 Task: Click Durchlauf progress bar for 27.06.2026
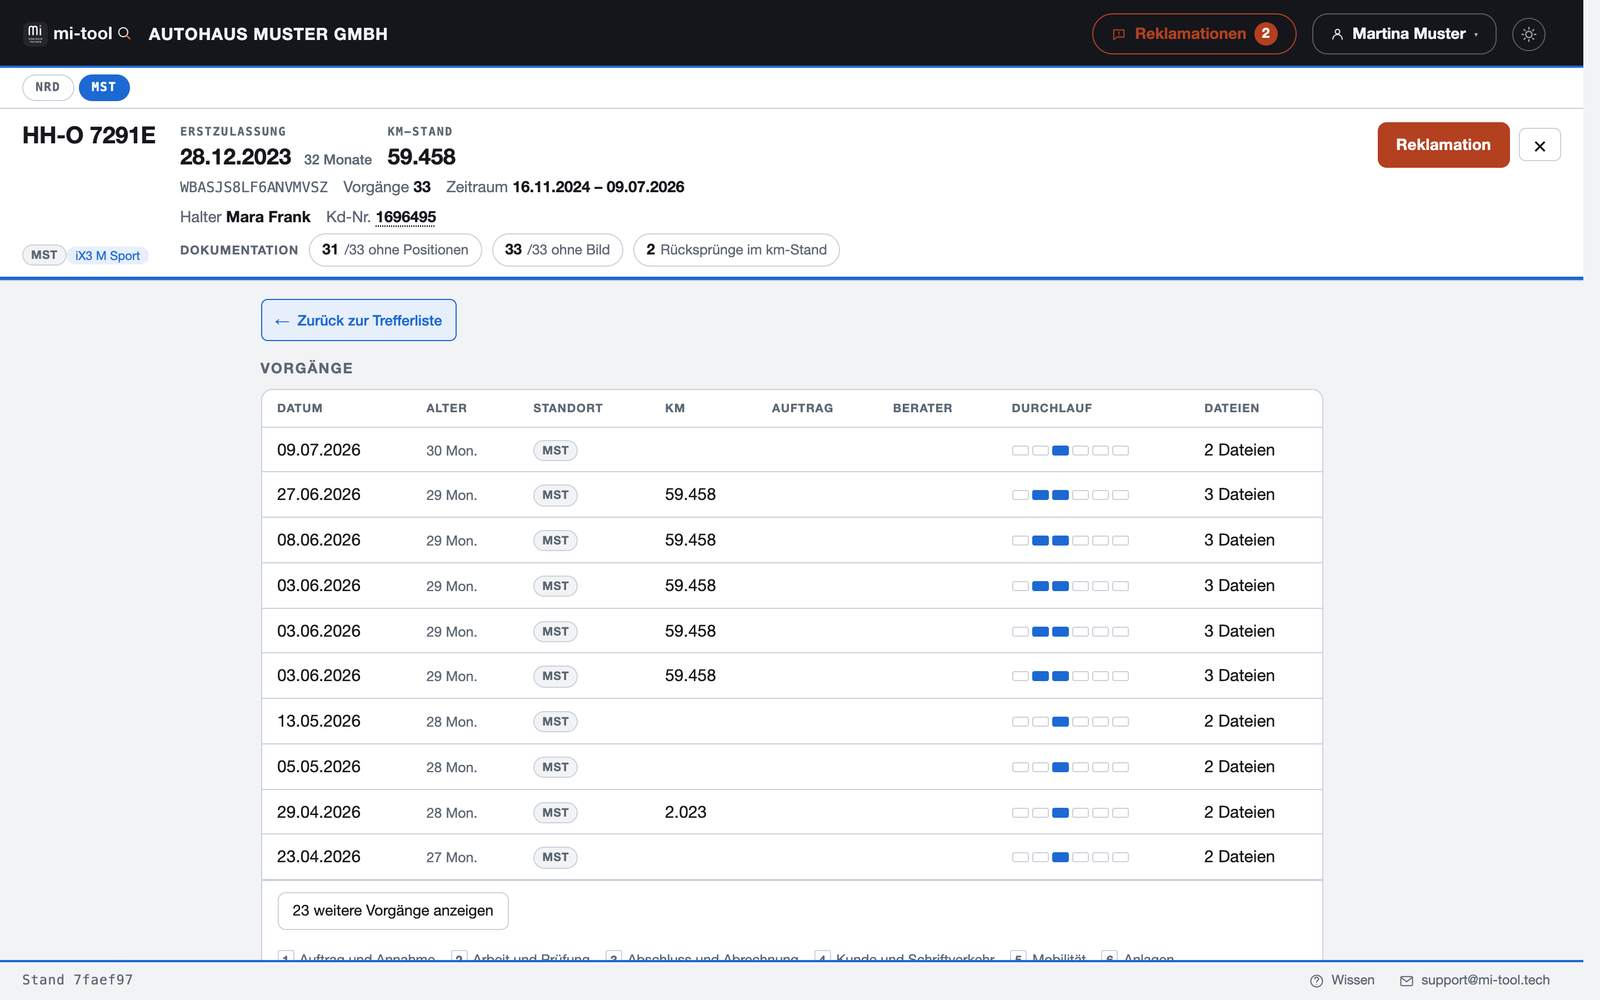click(1070, 495)
